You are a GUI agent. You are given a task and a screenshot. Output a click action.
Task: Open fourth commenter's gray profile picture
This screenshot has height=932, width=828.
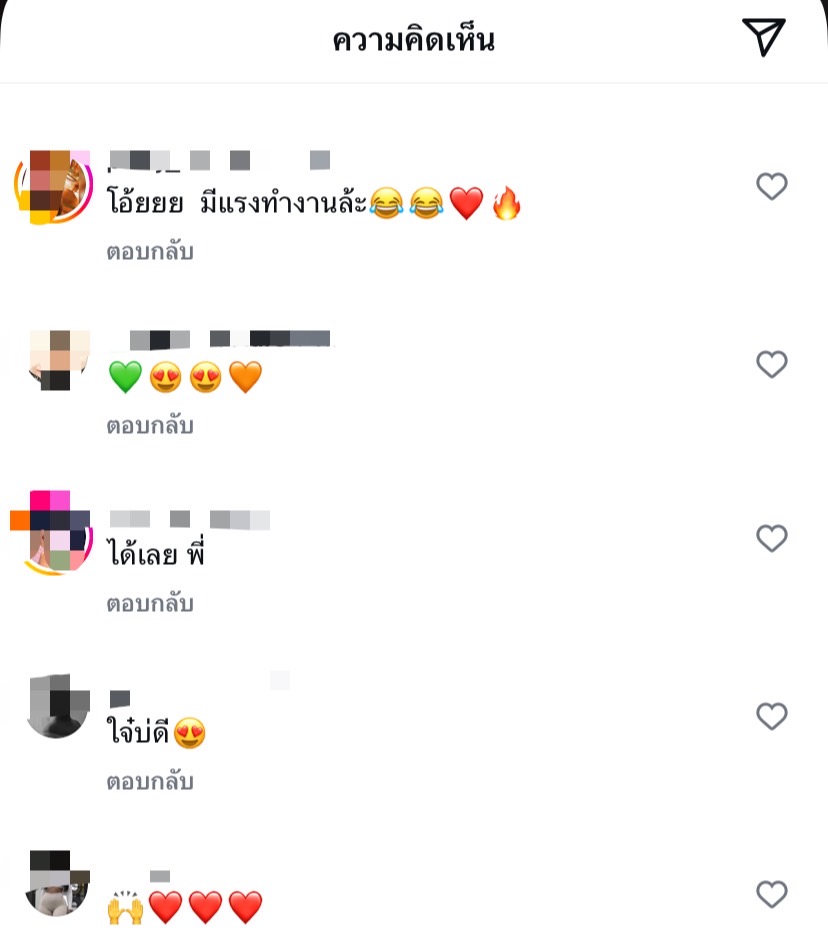pos(58,706)
